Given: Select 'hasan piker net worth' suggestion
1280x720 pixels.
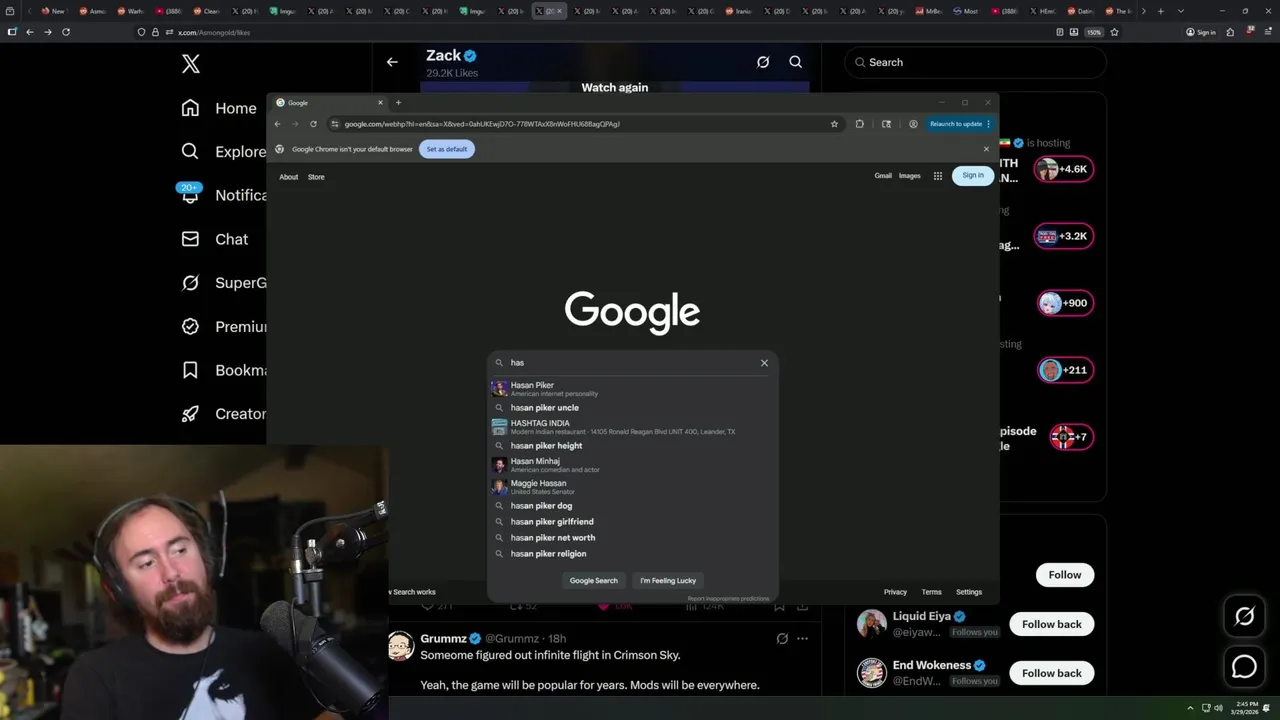Looking at the screenshot, I should [632, 538].
